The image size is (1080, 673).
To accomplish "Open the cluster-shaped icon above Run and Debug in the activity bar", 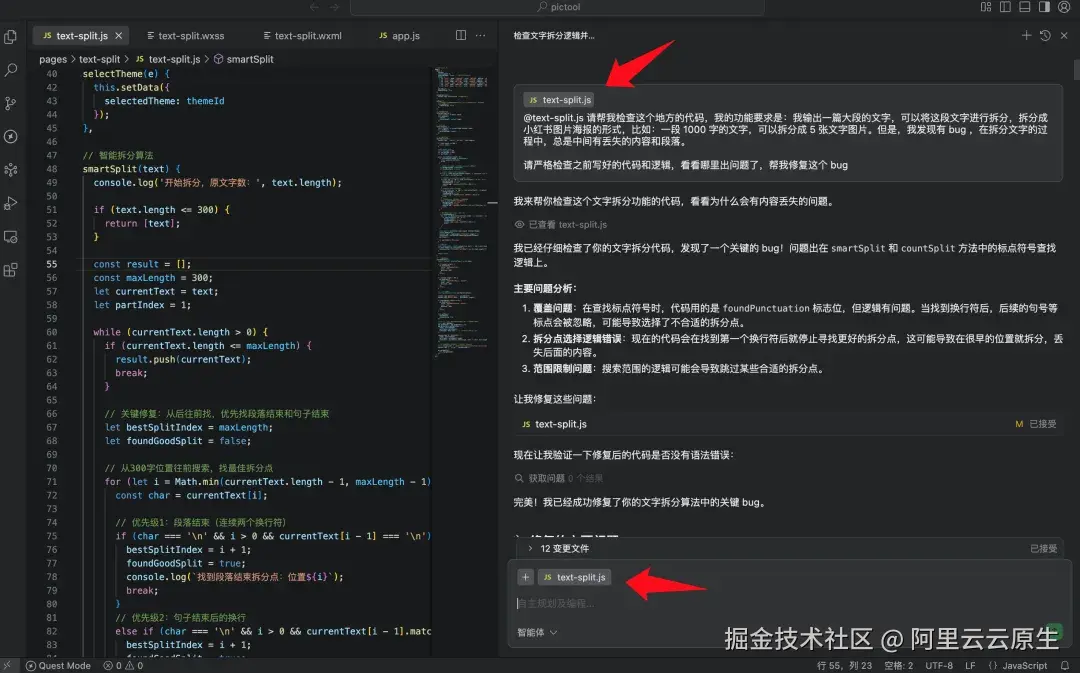I will coord(10,170).
